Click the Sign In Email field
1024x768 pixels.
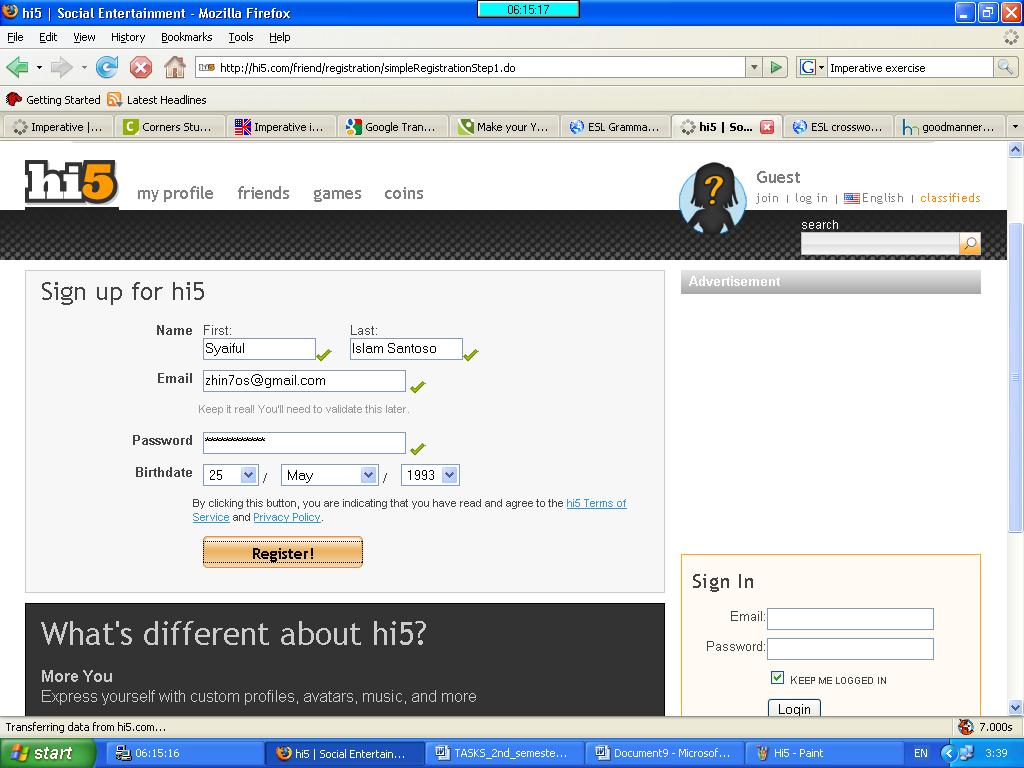pyautogui.click(x=850, y=618)
